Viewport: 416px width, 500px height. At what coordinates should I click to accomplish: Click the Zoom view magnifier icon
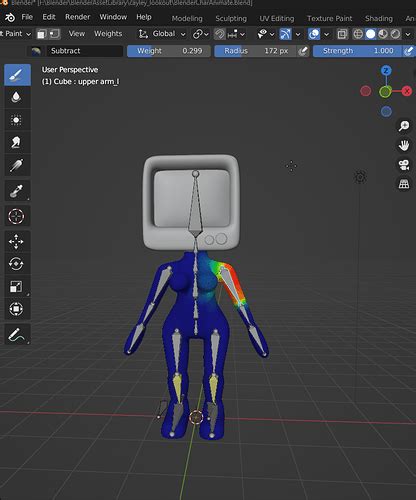tap(404, 126)
